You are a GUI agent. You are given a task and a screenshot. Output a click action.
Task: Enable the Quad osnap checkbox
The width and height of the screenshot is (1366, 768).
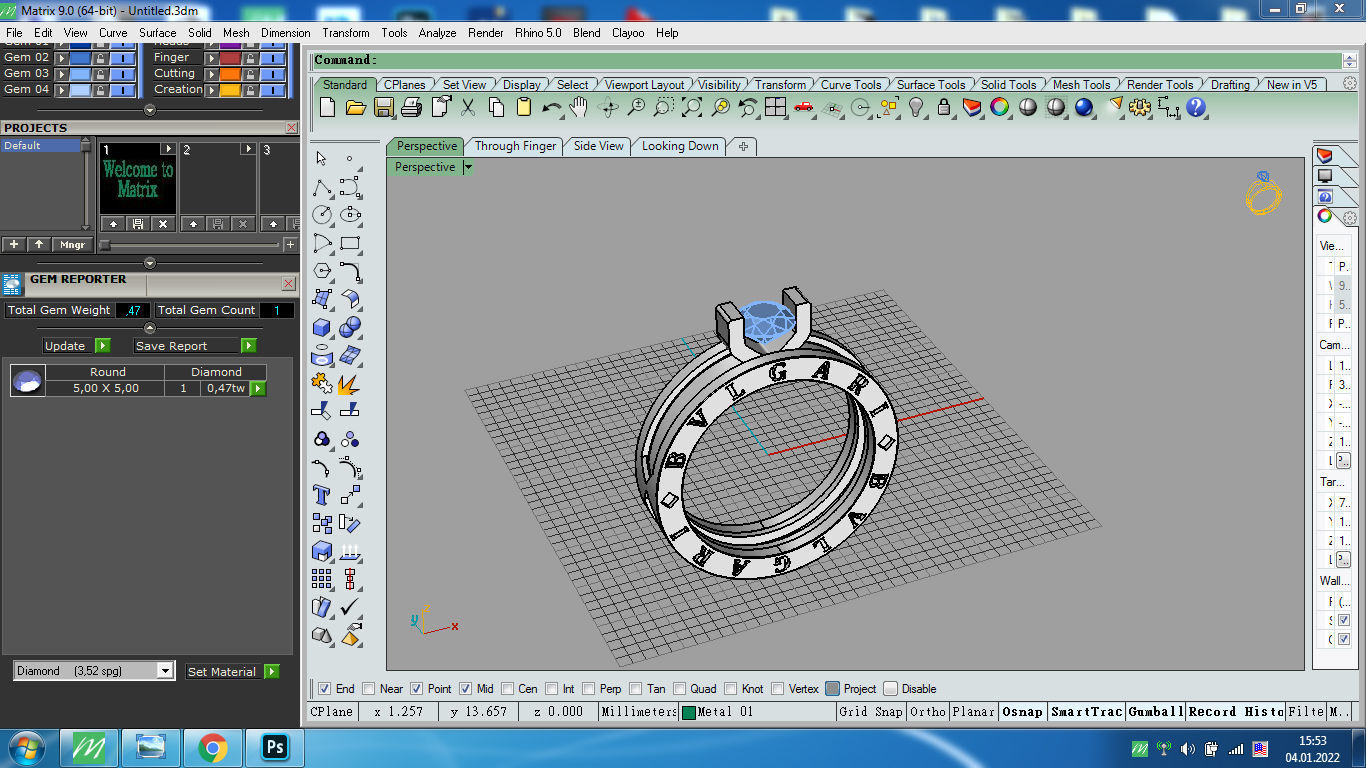(x=679, y=689)
